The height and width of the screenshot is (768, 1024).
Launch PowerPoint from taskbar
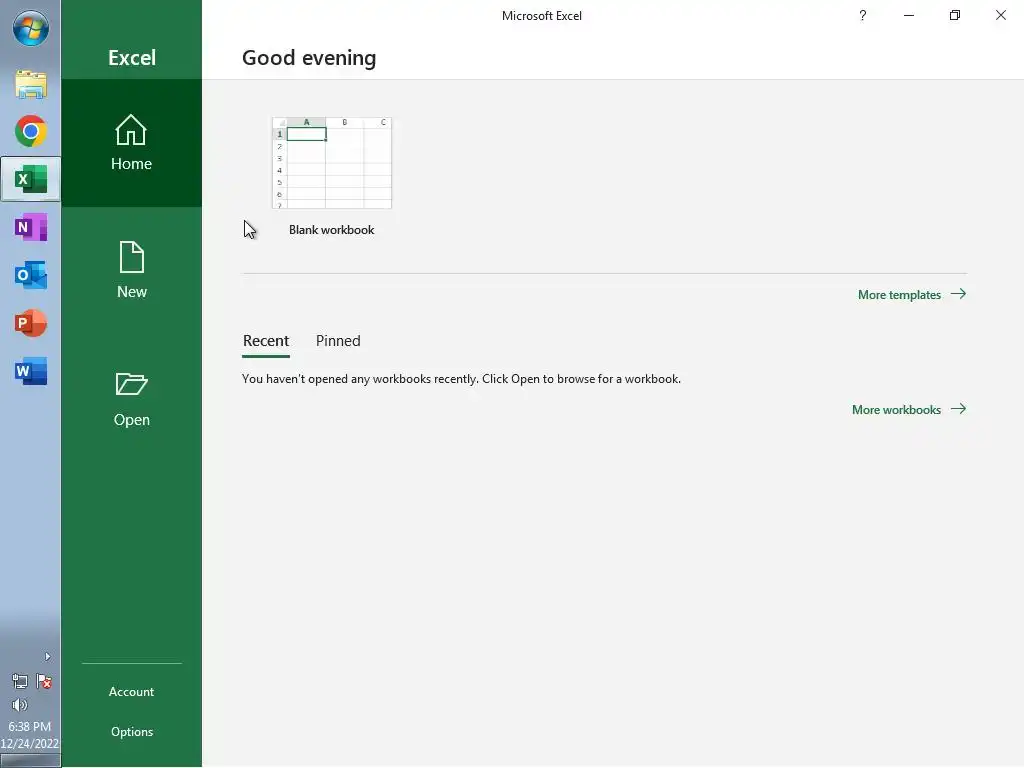tap(31, 323)
